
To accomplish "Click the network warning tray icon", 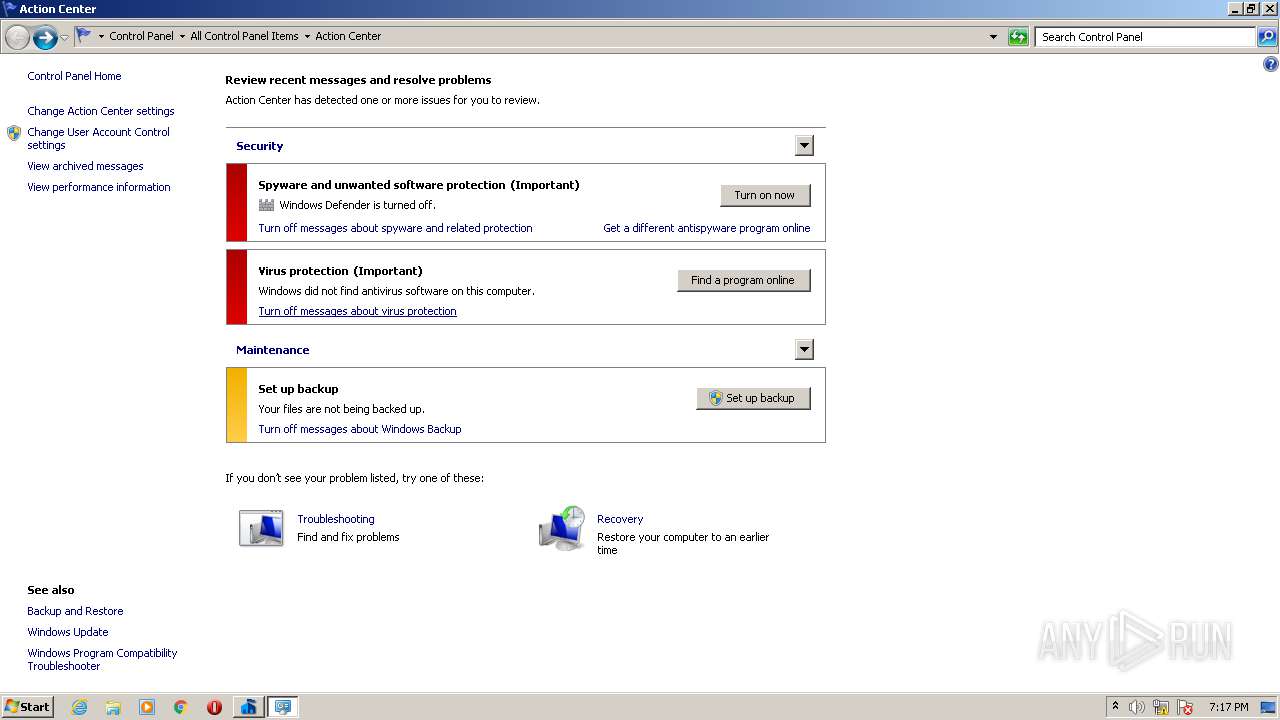I will point(1161,707).
